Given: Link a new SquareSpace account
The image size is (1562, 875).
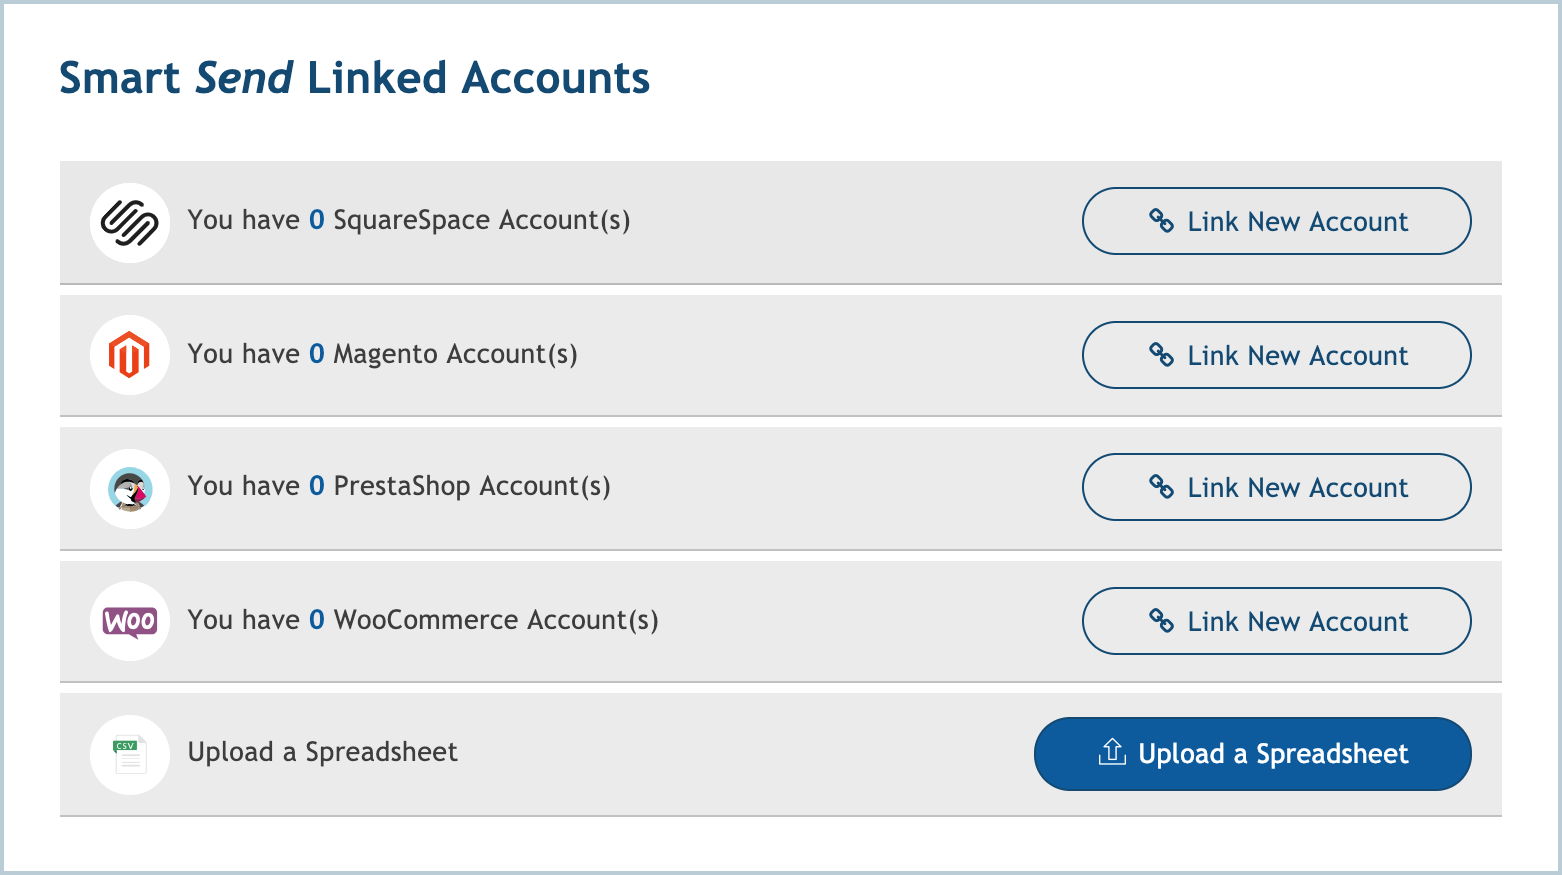Looking at the screenshot, I should tap(1276, 221).
